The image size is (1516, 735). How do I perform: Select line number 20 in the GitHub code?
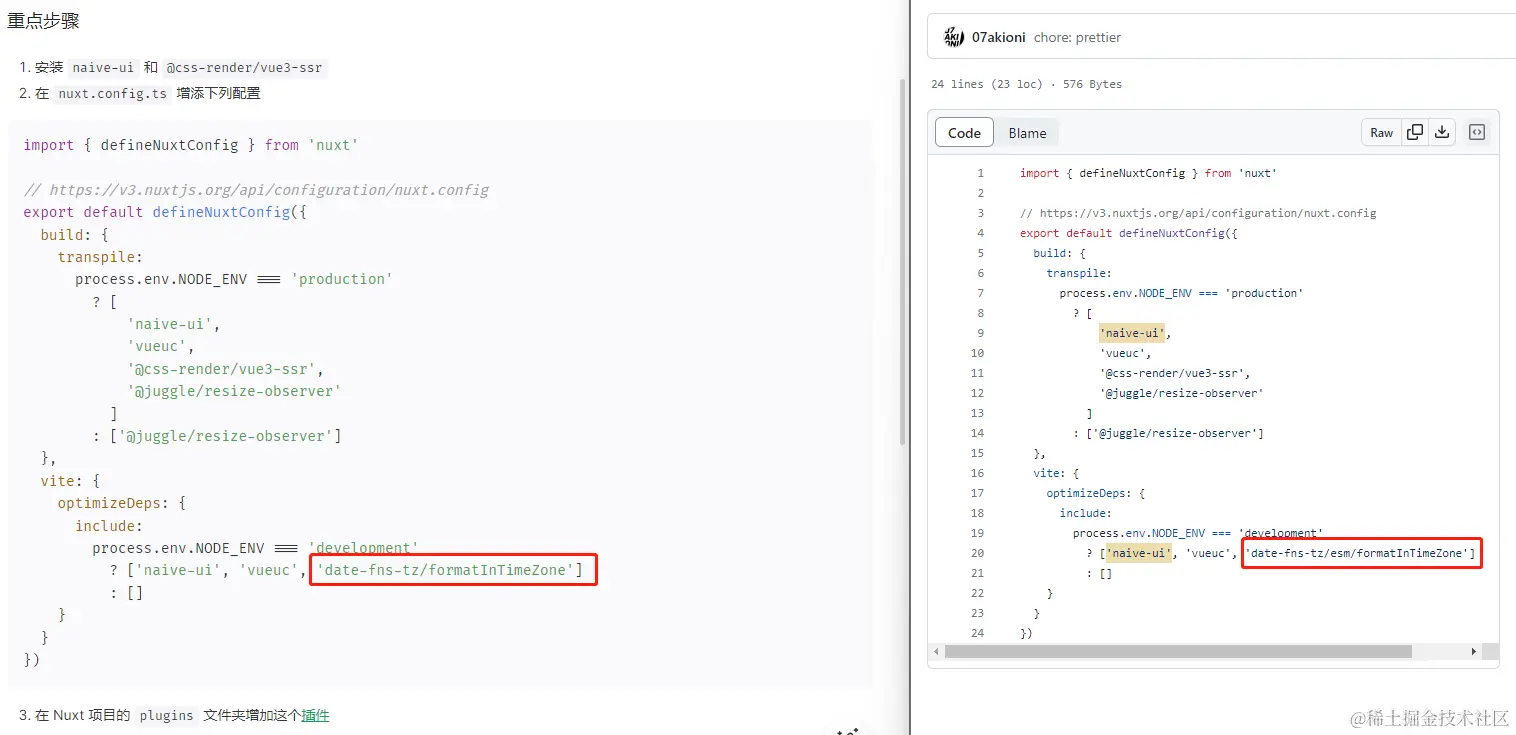[x=977, y=553]
